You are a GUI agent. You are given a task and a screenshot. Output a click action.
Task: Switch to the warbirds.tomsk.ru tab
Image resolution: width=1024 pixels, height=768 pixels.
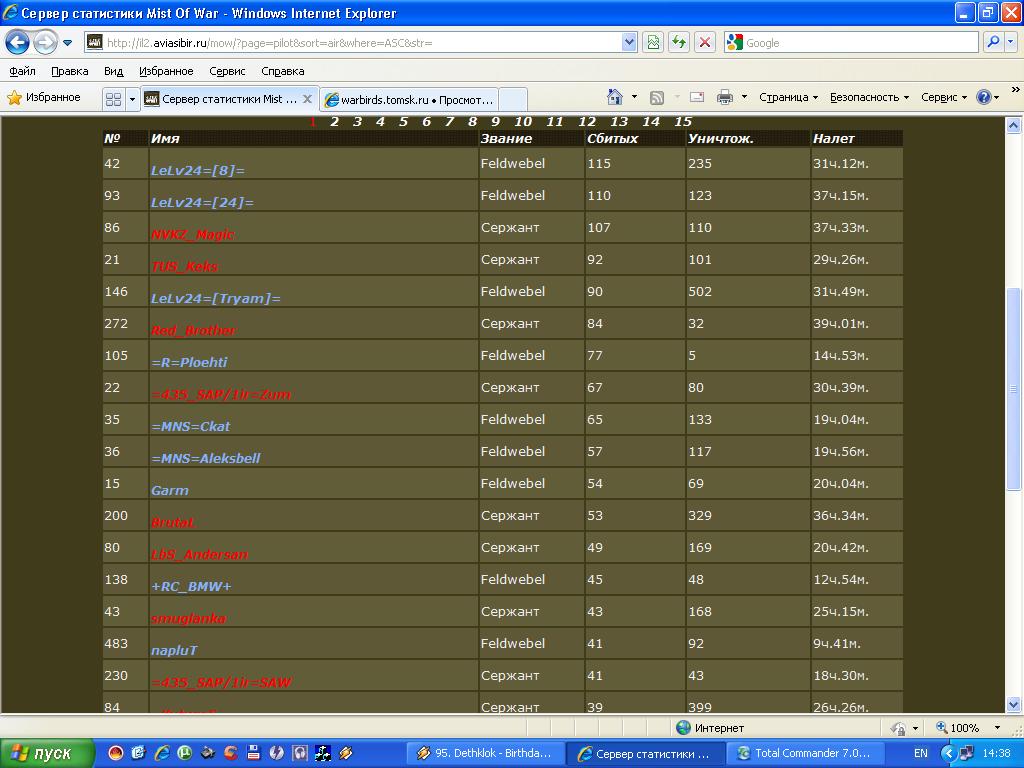click(x=410, y=99)
